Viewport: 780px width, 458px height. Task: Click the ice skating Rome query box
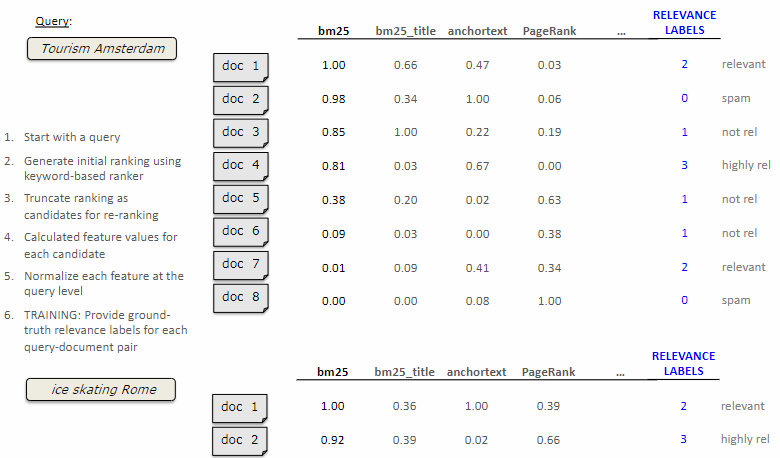click(103, 389)
